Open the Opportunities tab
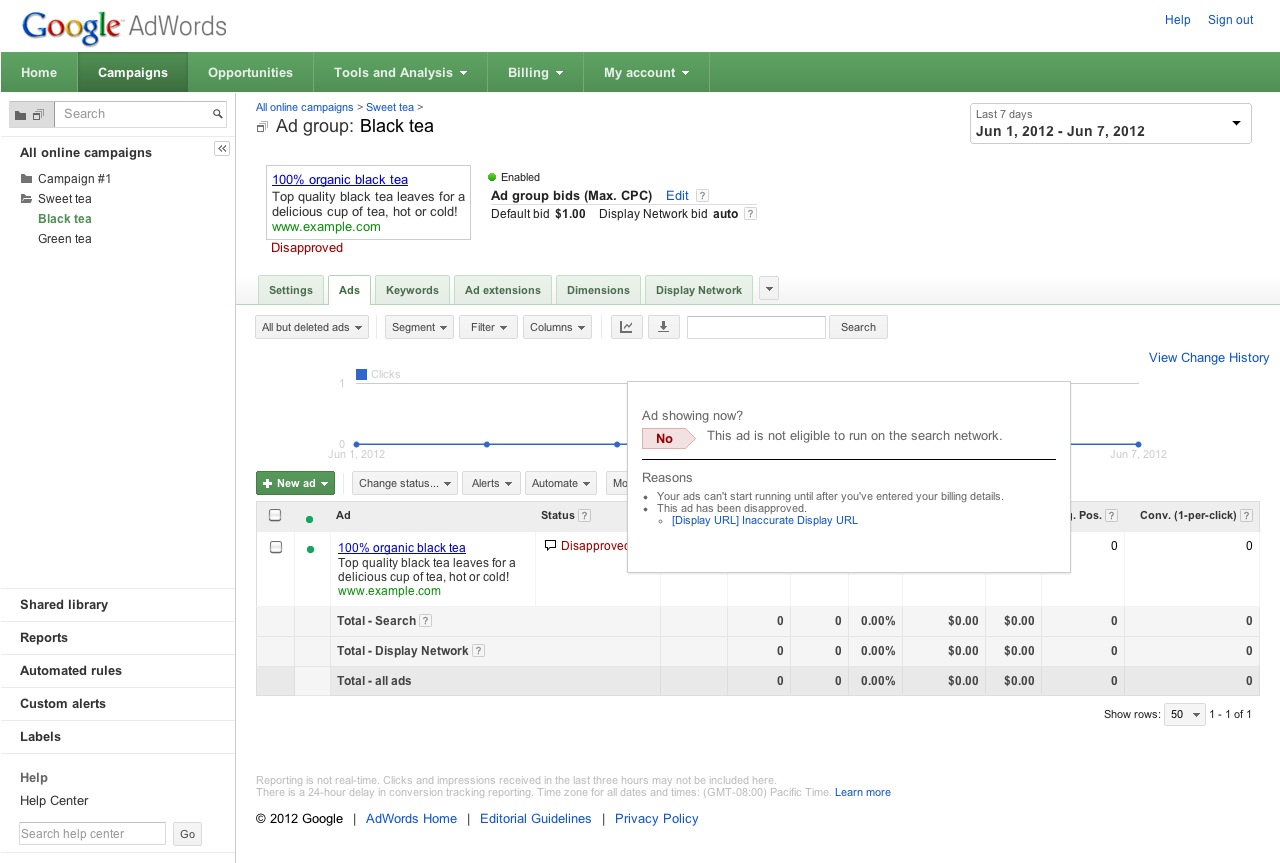Image resolution: width=1280 pixels, height=863 pixels. pyautogui.click(x=250, y=72)
